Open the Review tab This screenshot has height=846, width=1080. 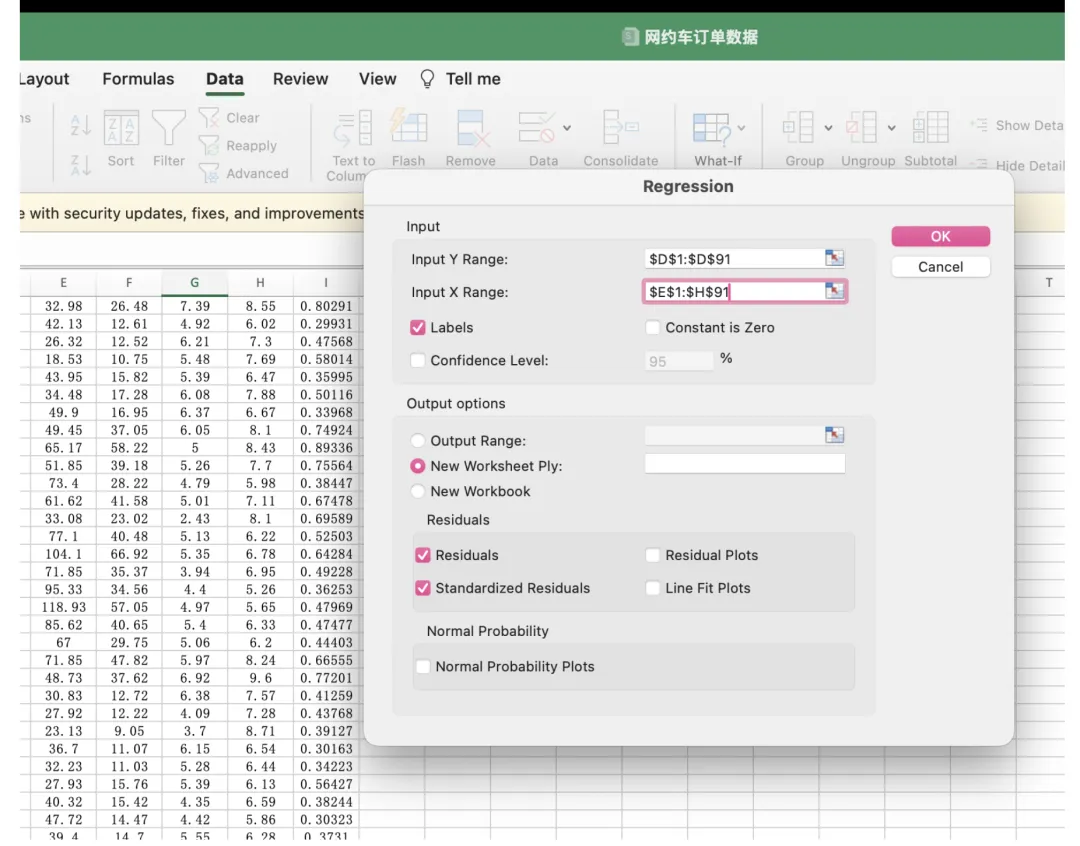click(x=300, y=79)
